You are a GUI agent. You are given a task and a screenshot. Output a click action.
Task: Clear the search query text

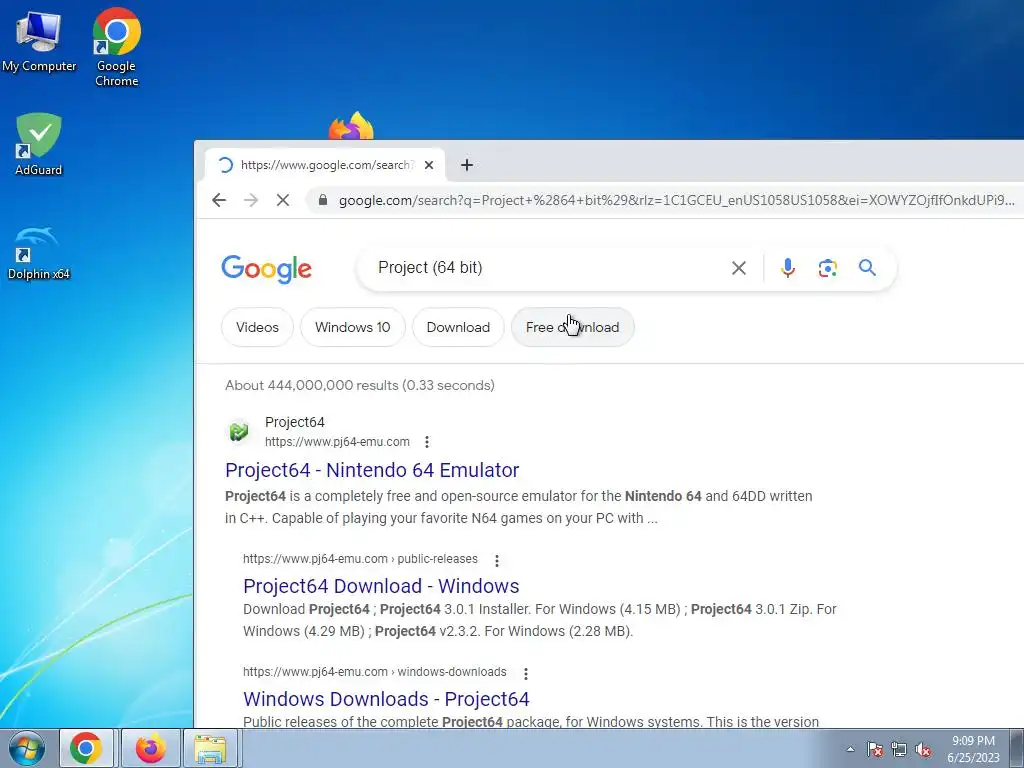739,268
